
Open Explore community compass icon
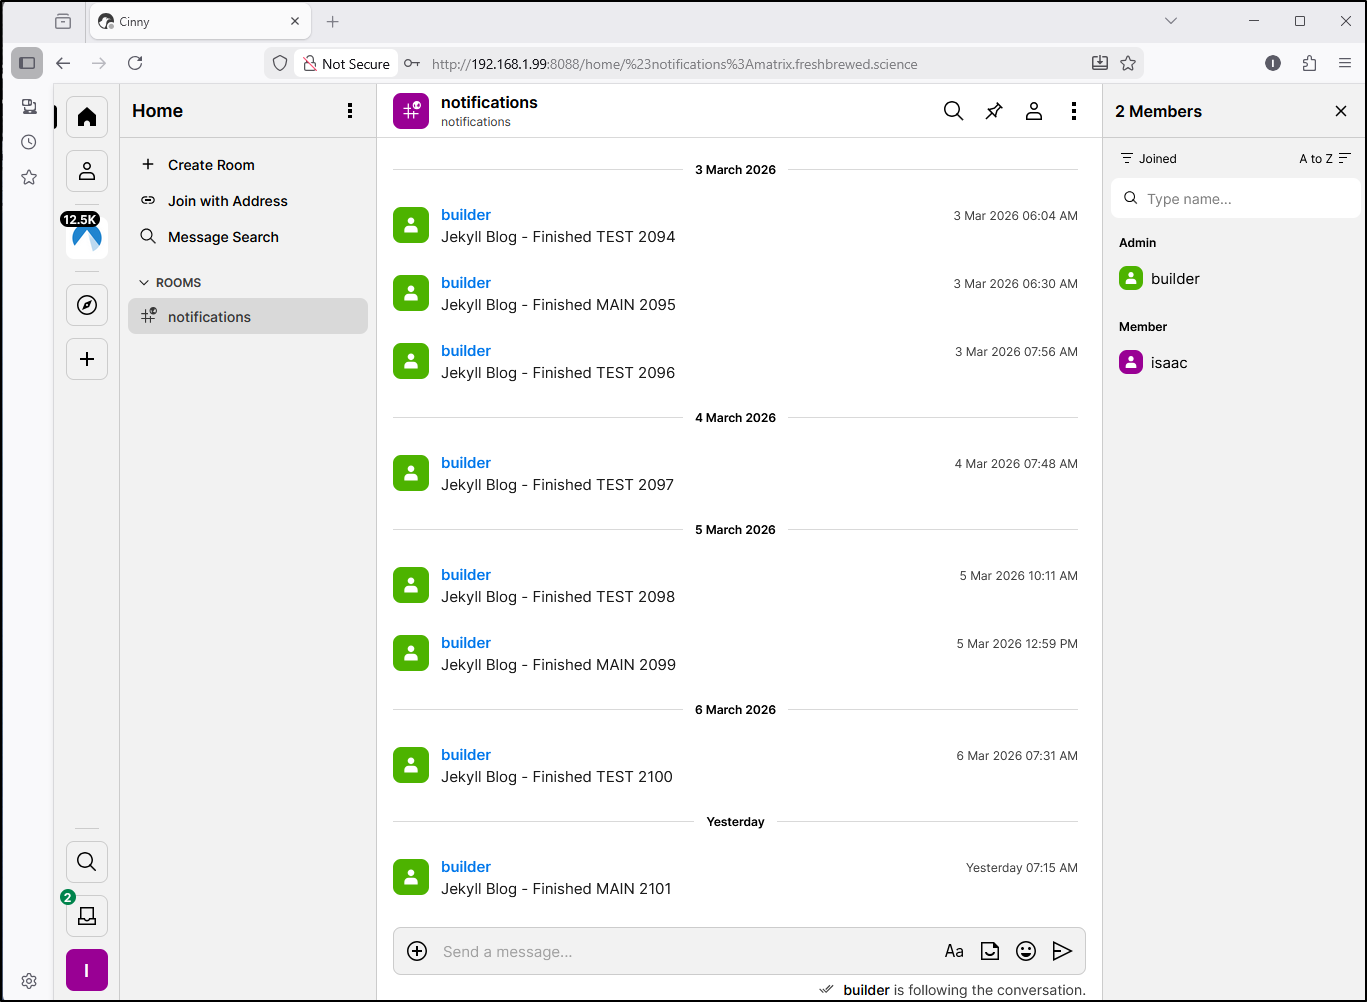(x=87, y=305)
